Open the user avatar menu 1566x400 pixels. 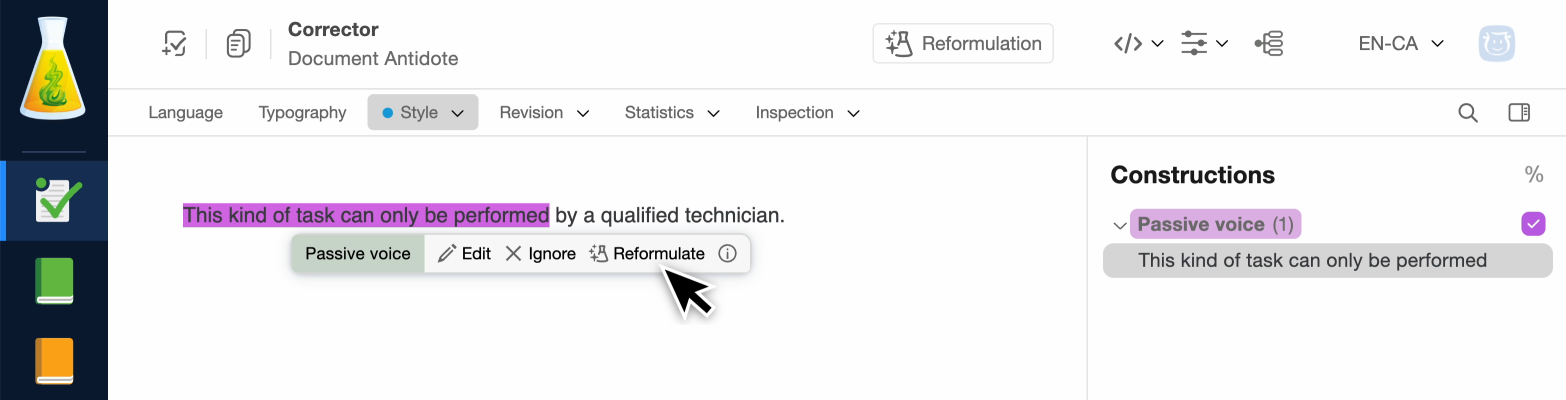pyautogui.click(x=1497, y=44)
